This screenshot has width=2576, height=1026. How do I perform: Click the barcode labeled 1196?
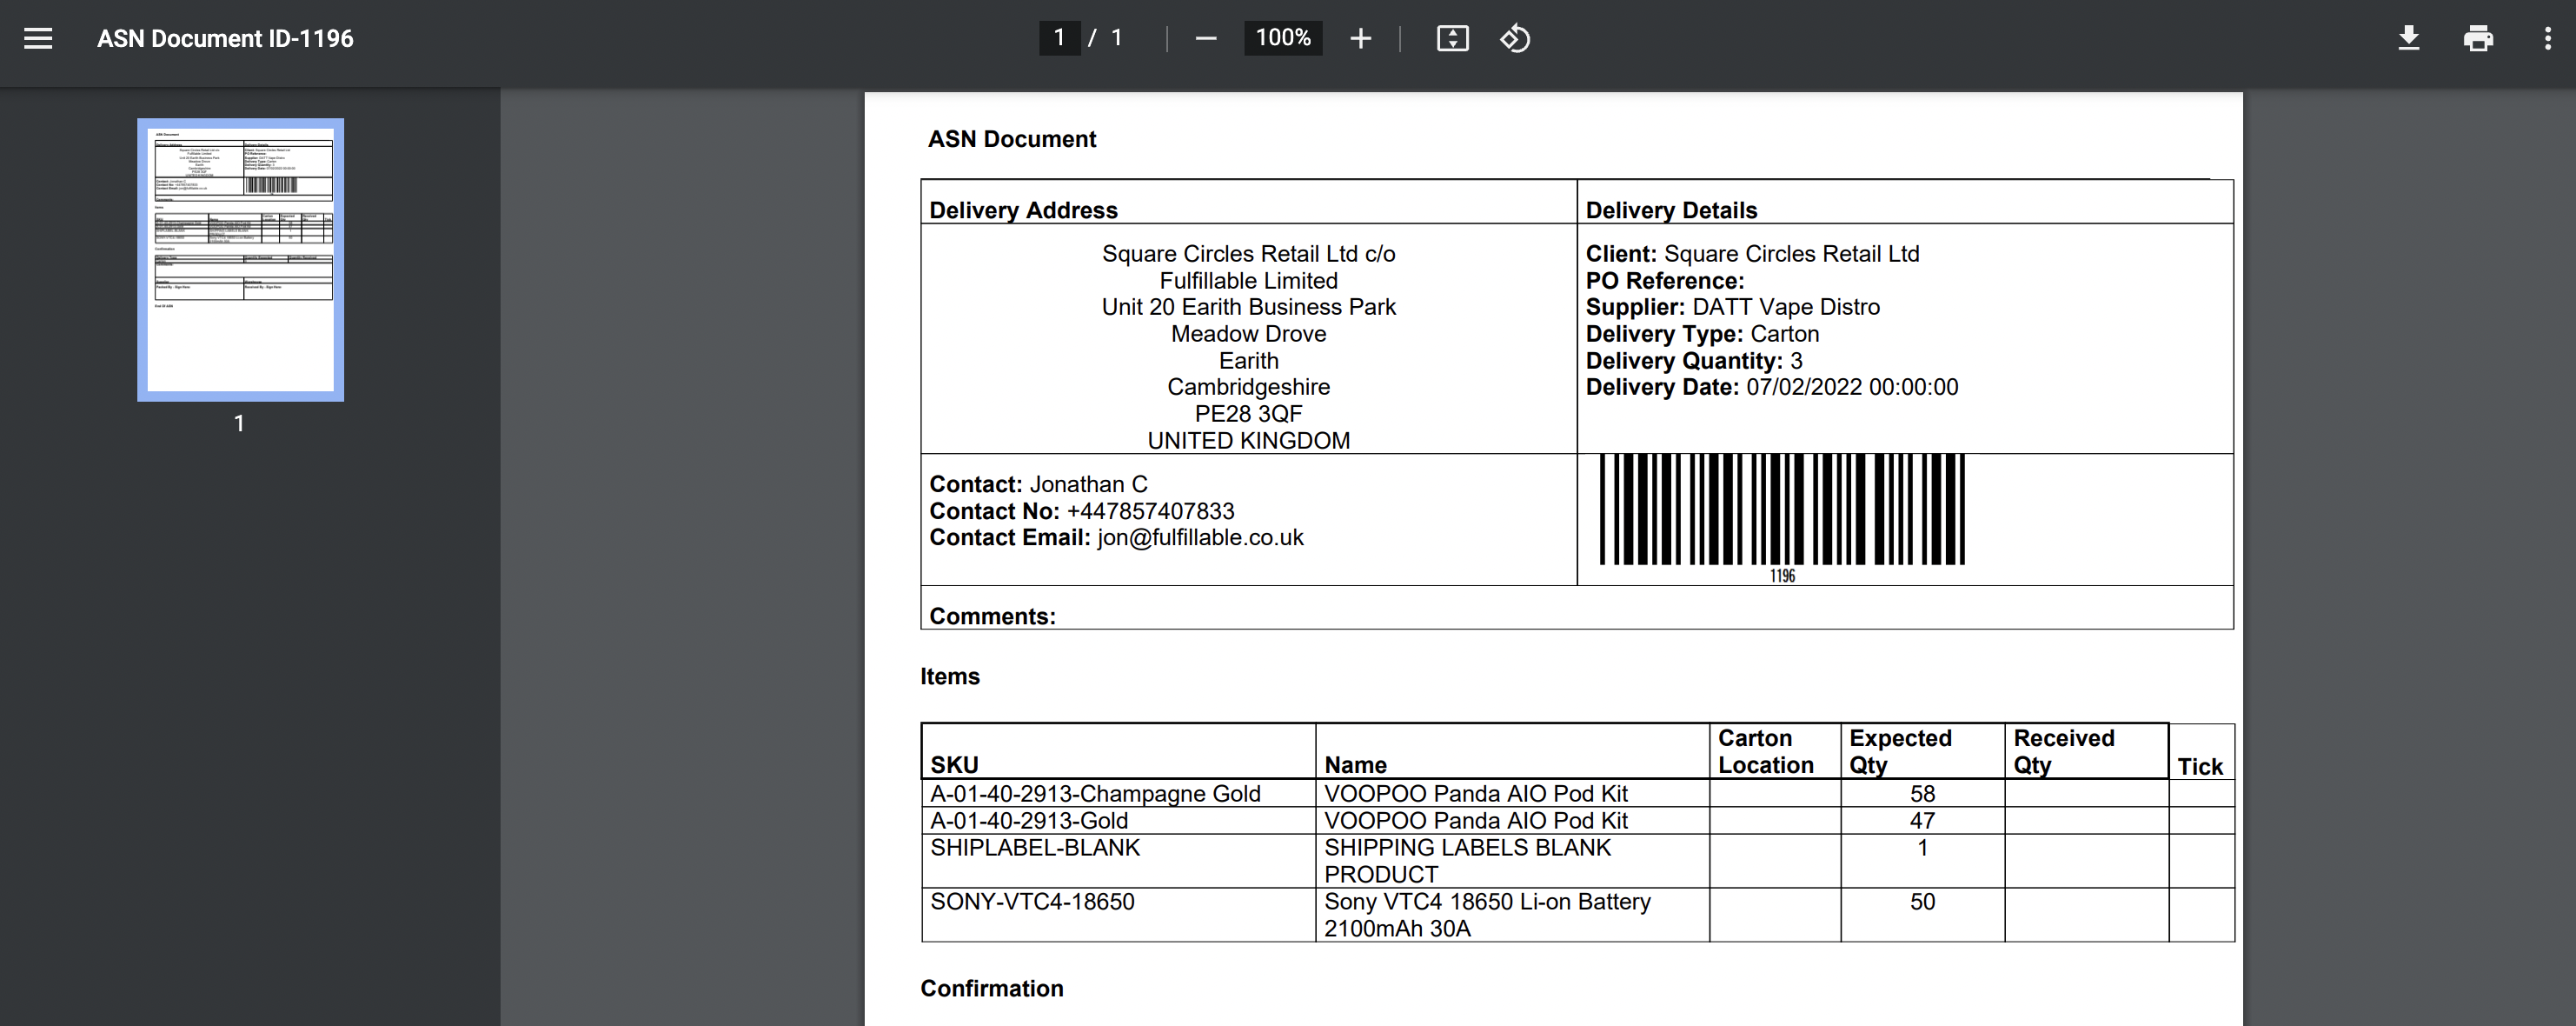(x=1782, y=518)
